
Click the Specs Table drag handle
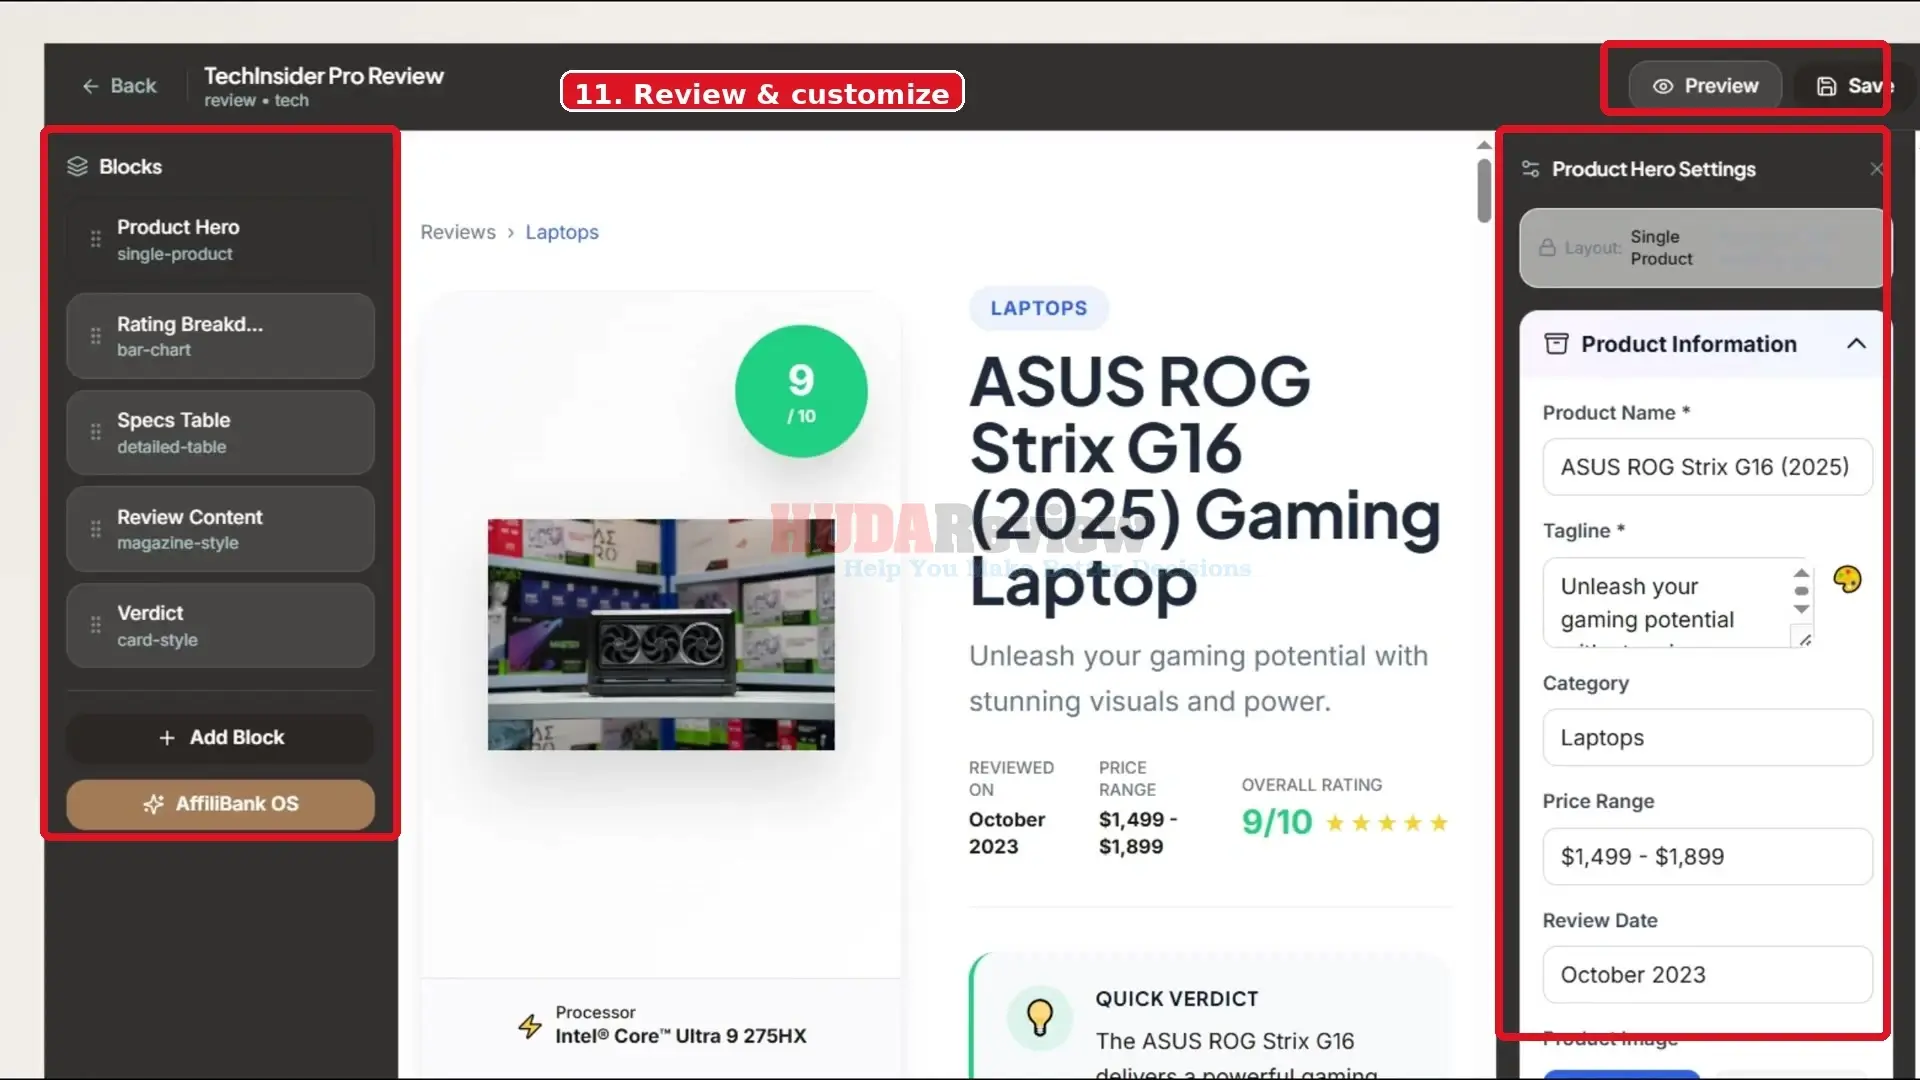click(95, 432)
